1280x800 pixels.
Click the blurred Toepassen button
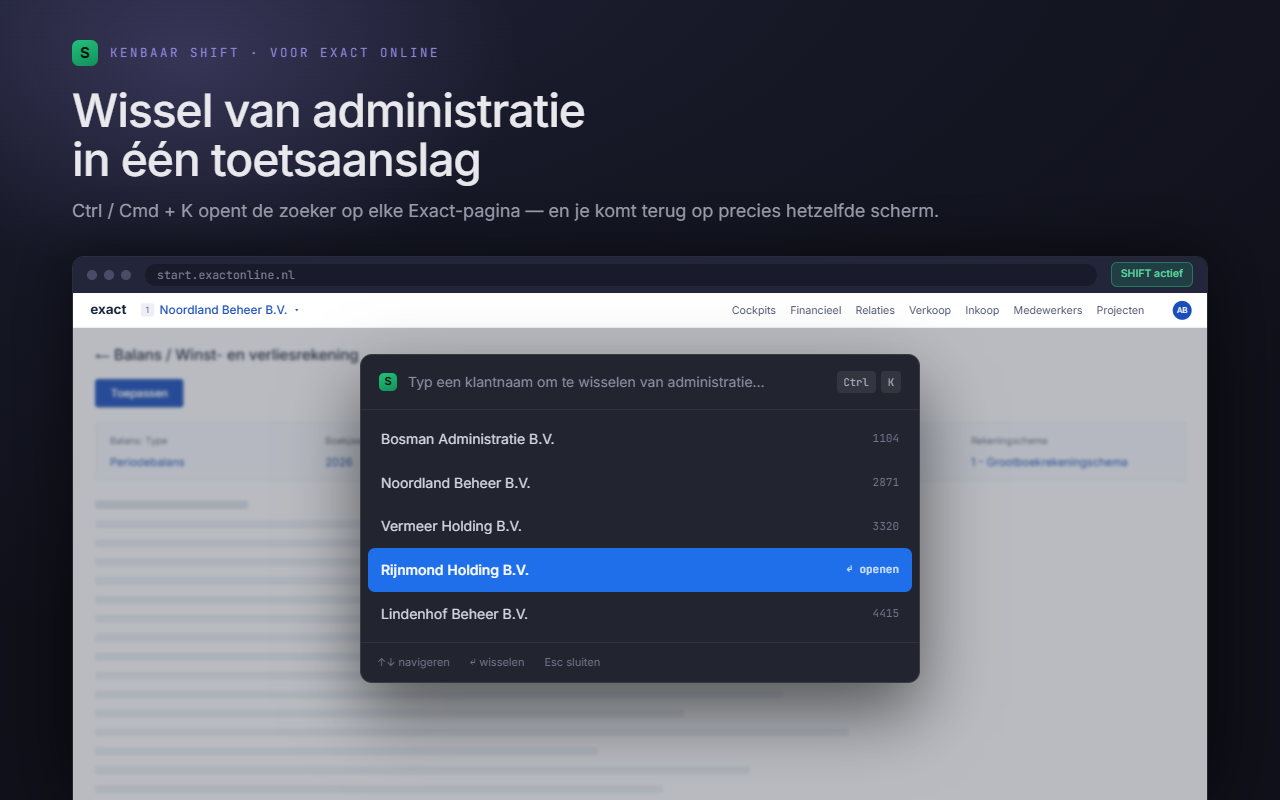139,393
